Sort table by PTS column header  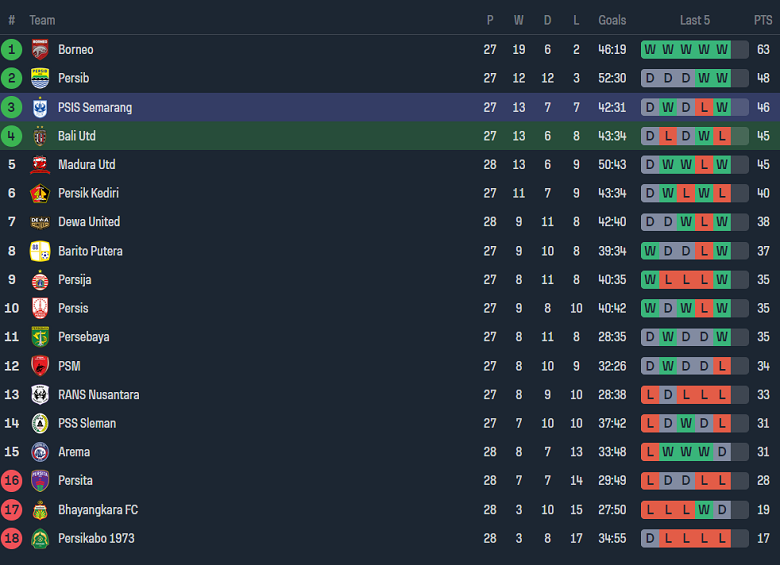[763, 20]
